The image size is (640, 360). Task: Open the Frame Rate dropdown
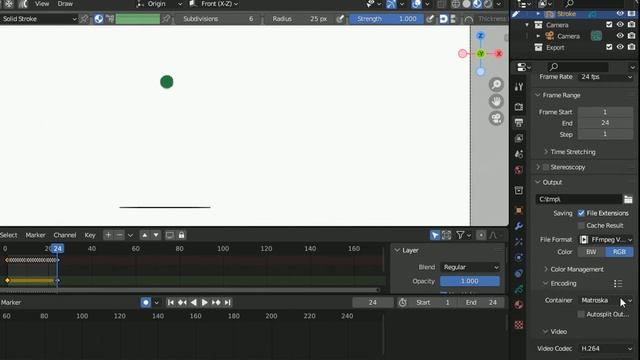(606, 77)
